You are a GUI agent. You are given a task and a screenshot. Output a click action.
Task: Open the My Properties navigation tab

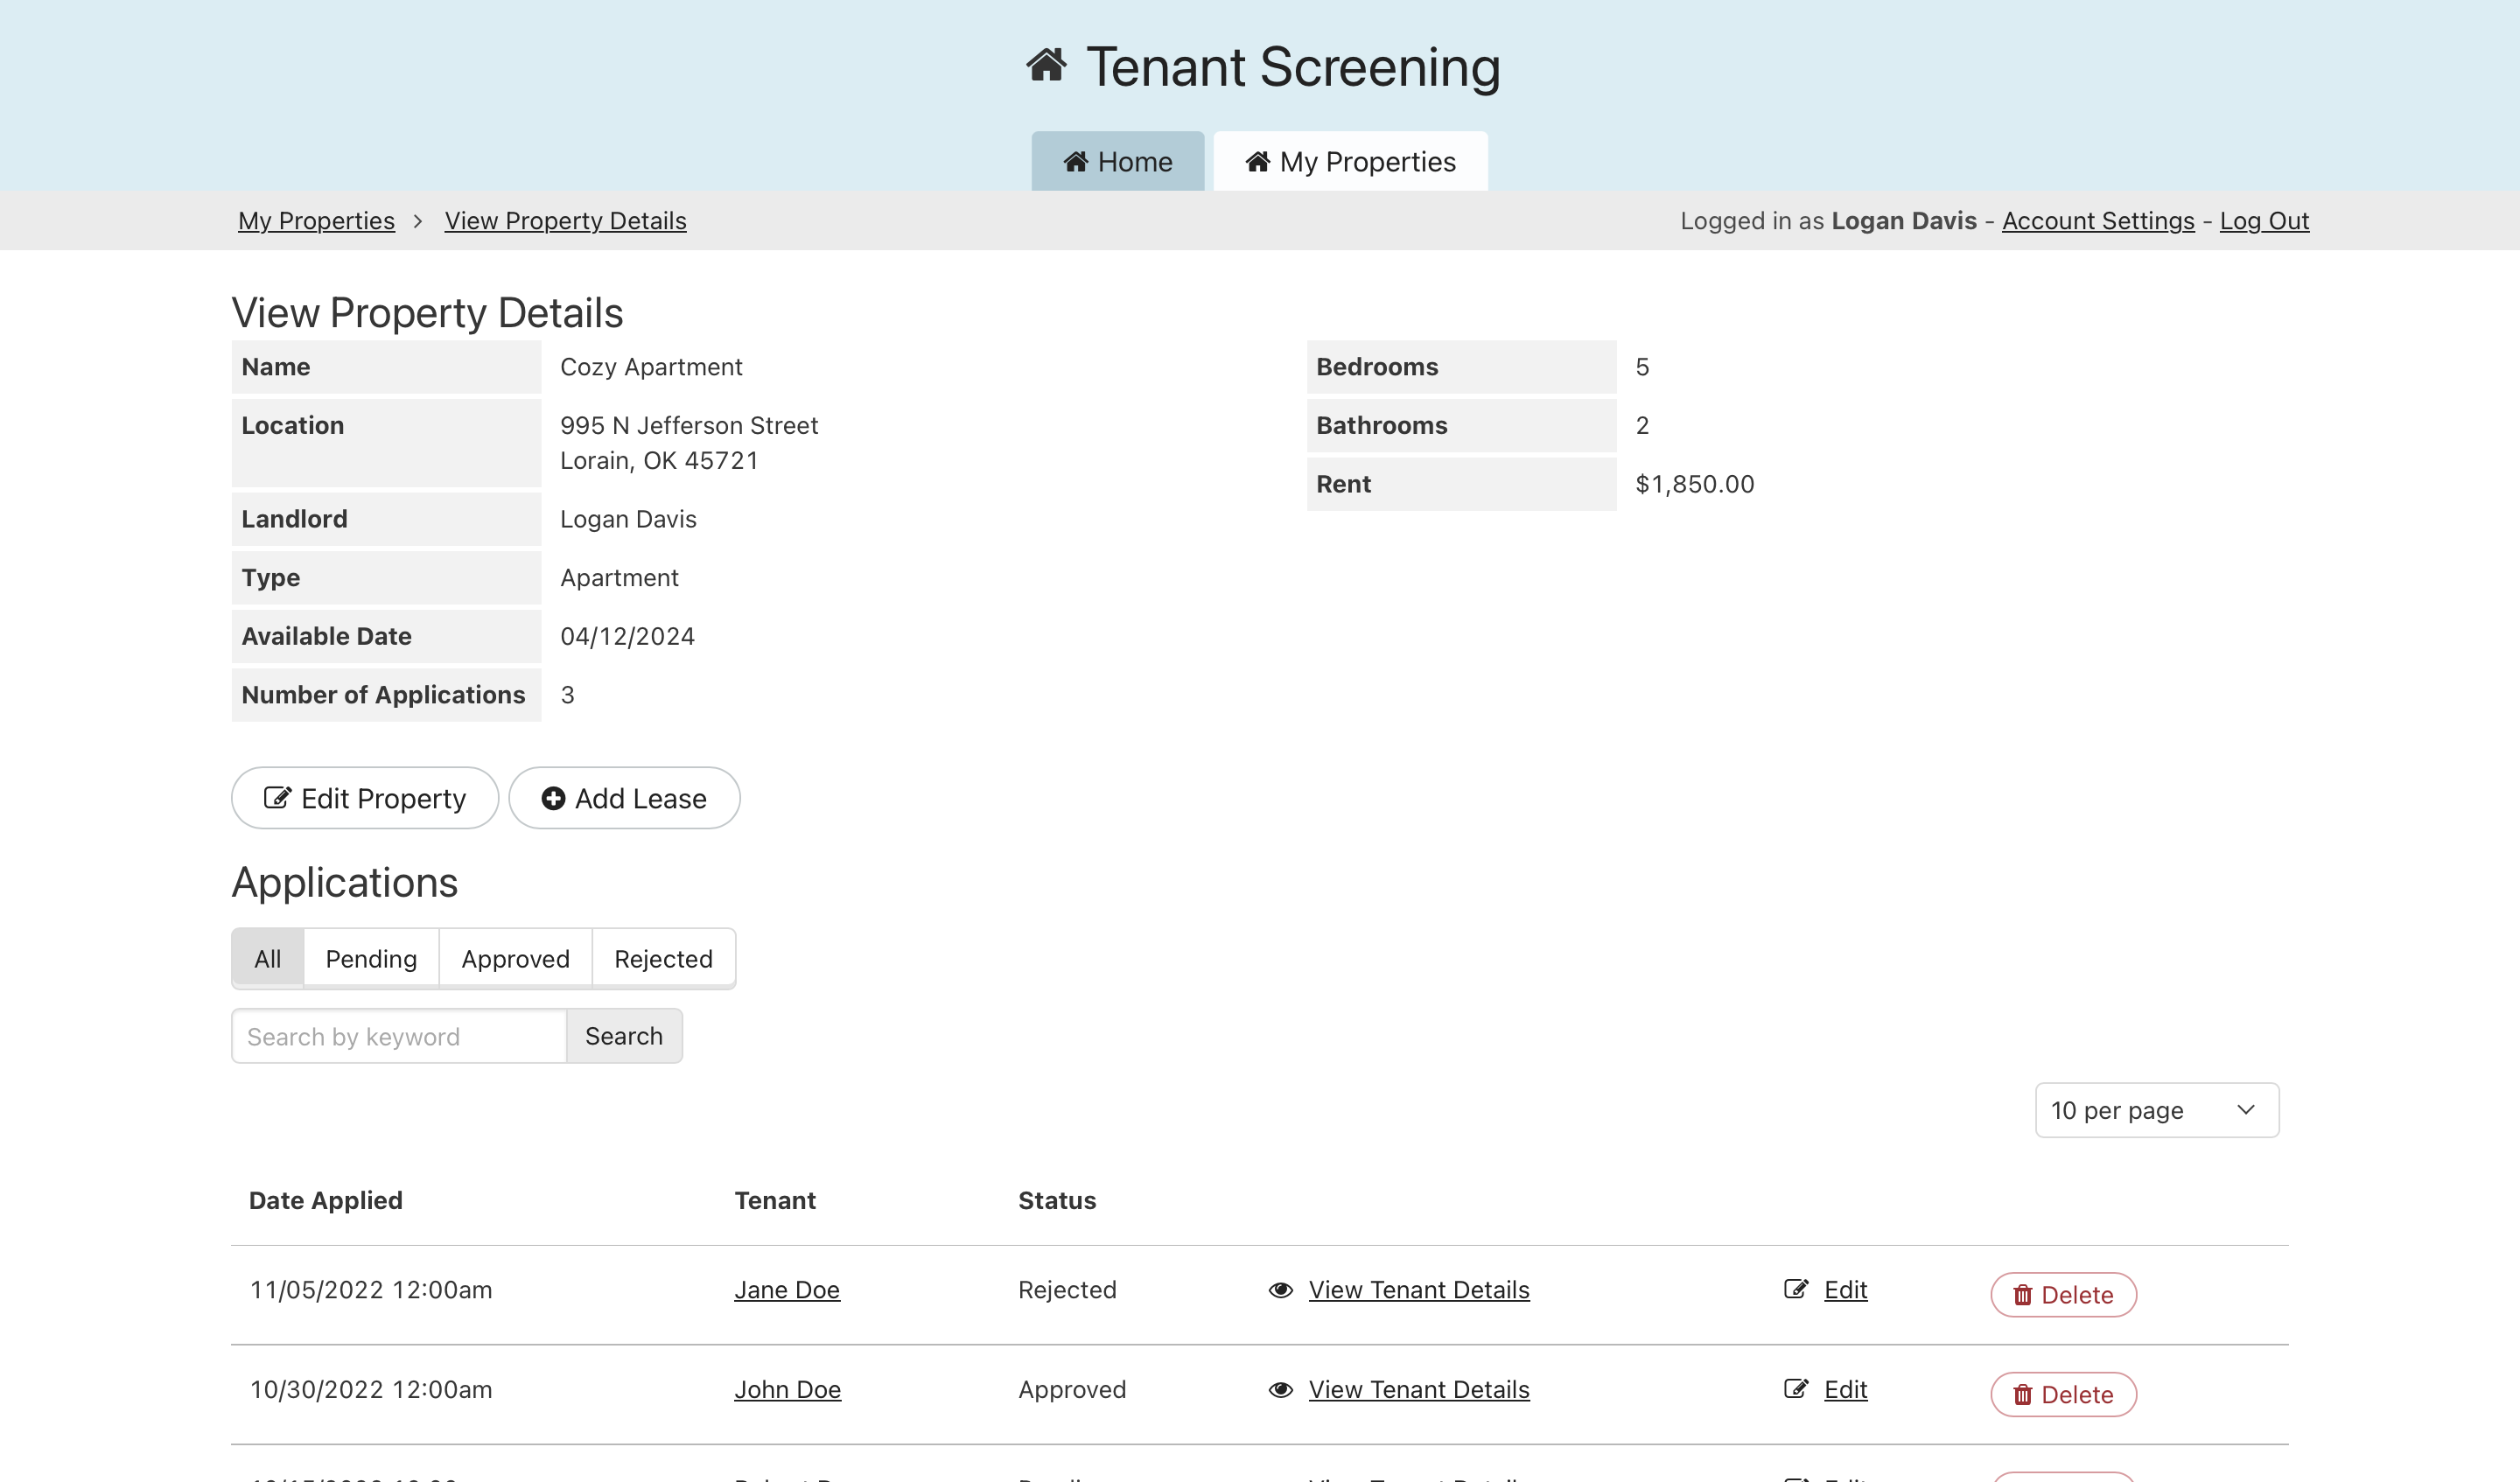point(1350,162)
